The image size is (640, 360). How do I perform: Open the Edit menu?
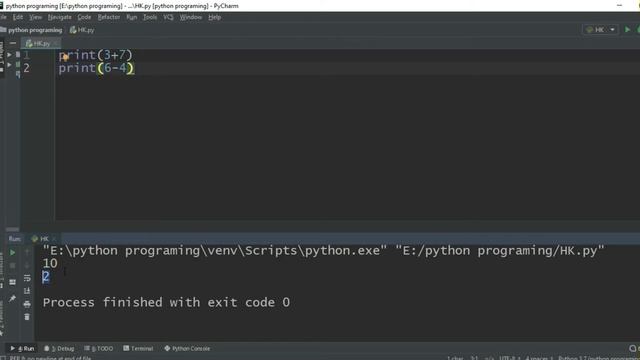(x=18, y=17)
